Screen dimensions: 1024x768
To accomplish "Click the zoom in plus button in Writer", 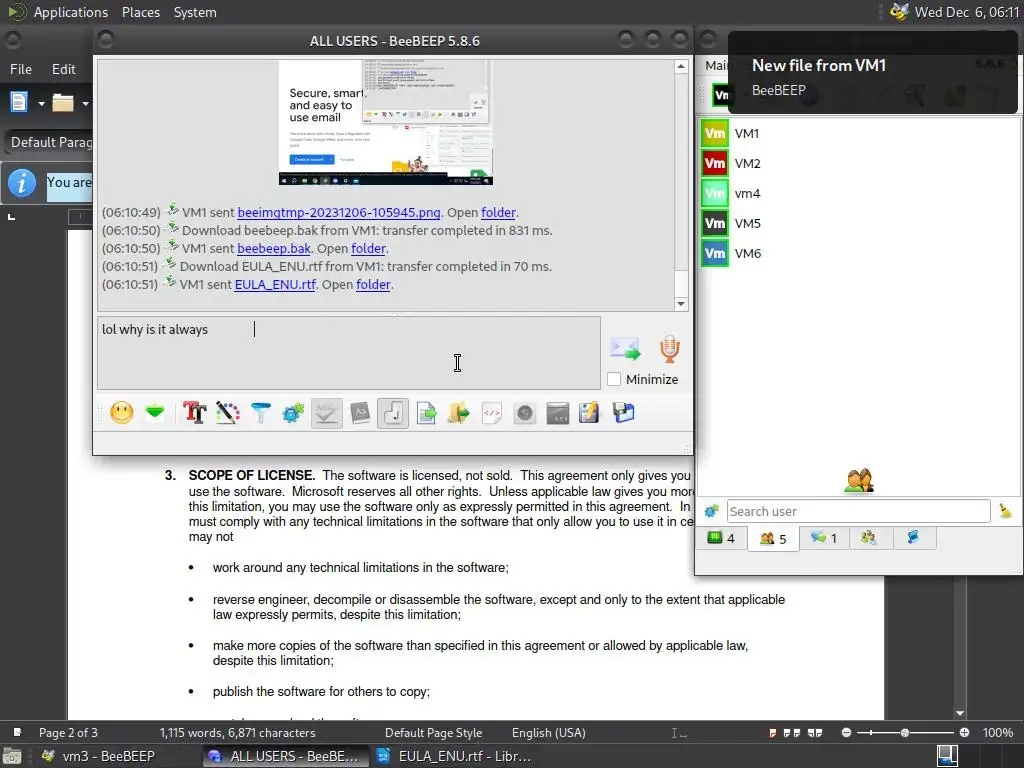I will click(x=964, y=733).
